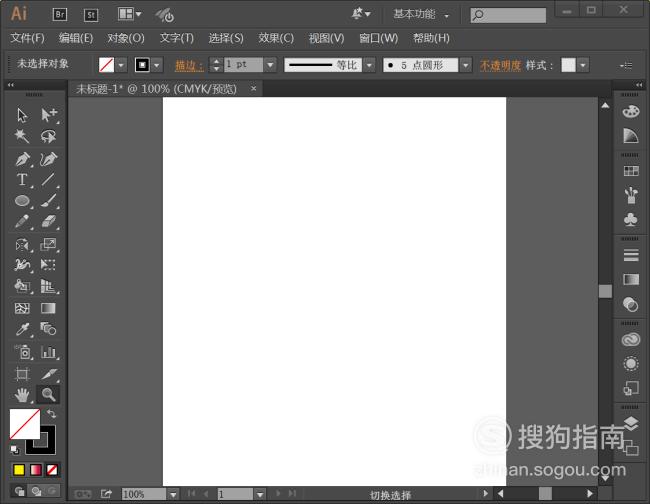Select the Column Graph tool
The height and width of the screenshot is (504, 650).
click(49, 352)
